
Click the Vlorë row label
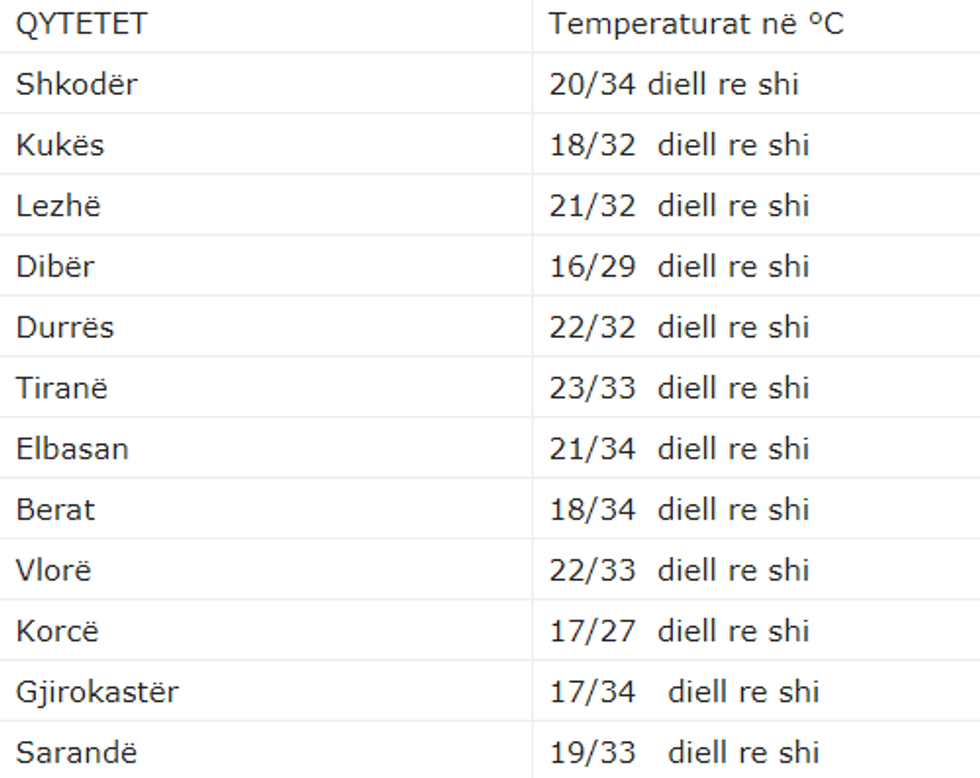(x=53, y=570)
